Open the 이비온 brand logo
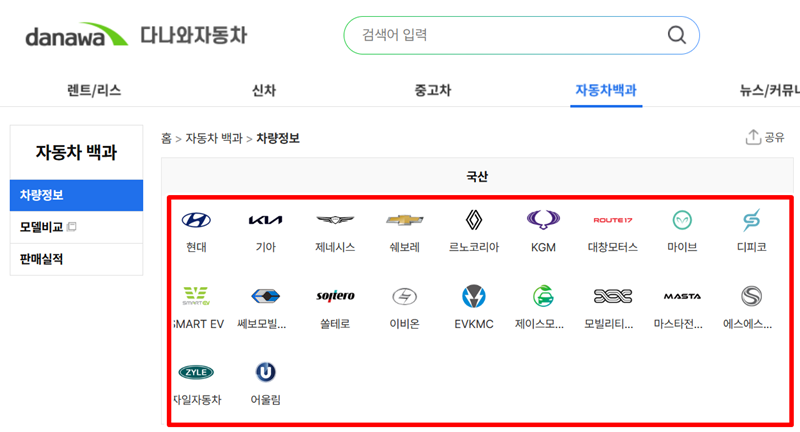This screenshot has height=432, width=800. pos(404,296)
